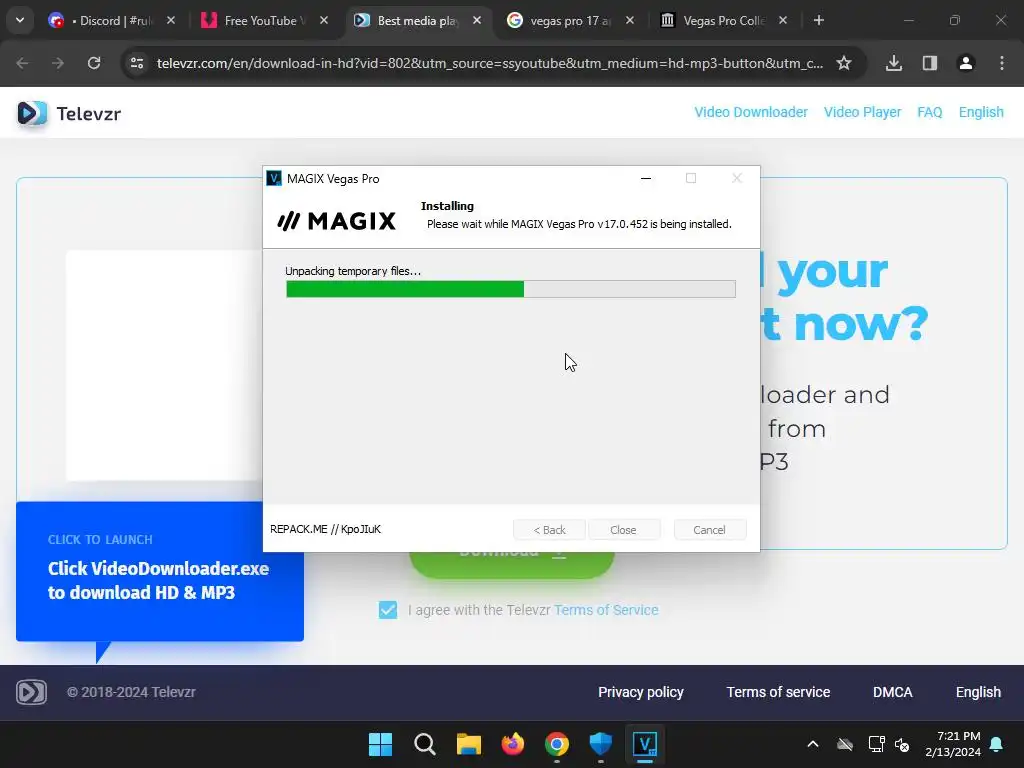Open the Windows Start menu
This screenshot has width=1024, height=768.
click(380, 744)
